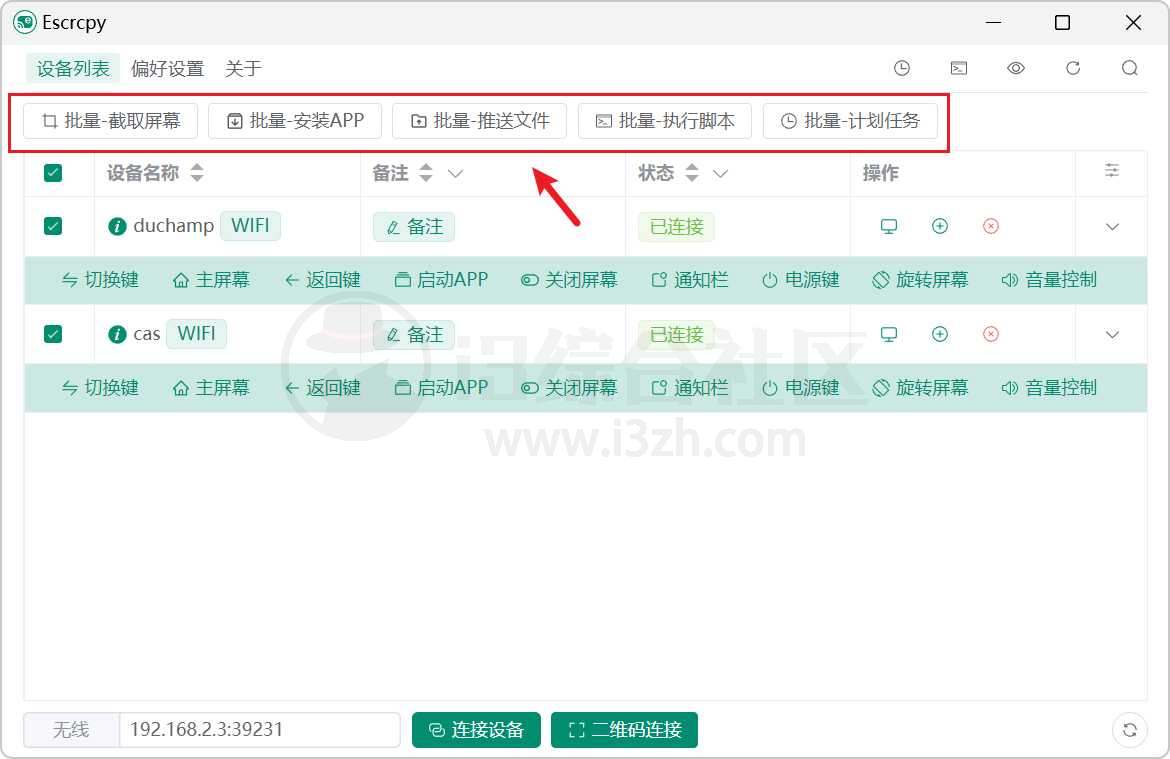Click the eye icon in top bar
The image size is (1170, 759).
1016,69
